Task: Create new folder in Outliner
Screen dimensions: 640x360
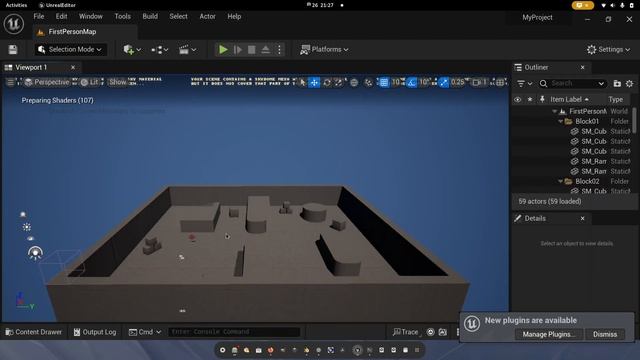Action: tap(617, 84)
